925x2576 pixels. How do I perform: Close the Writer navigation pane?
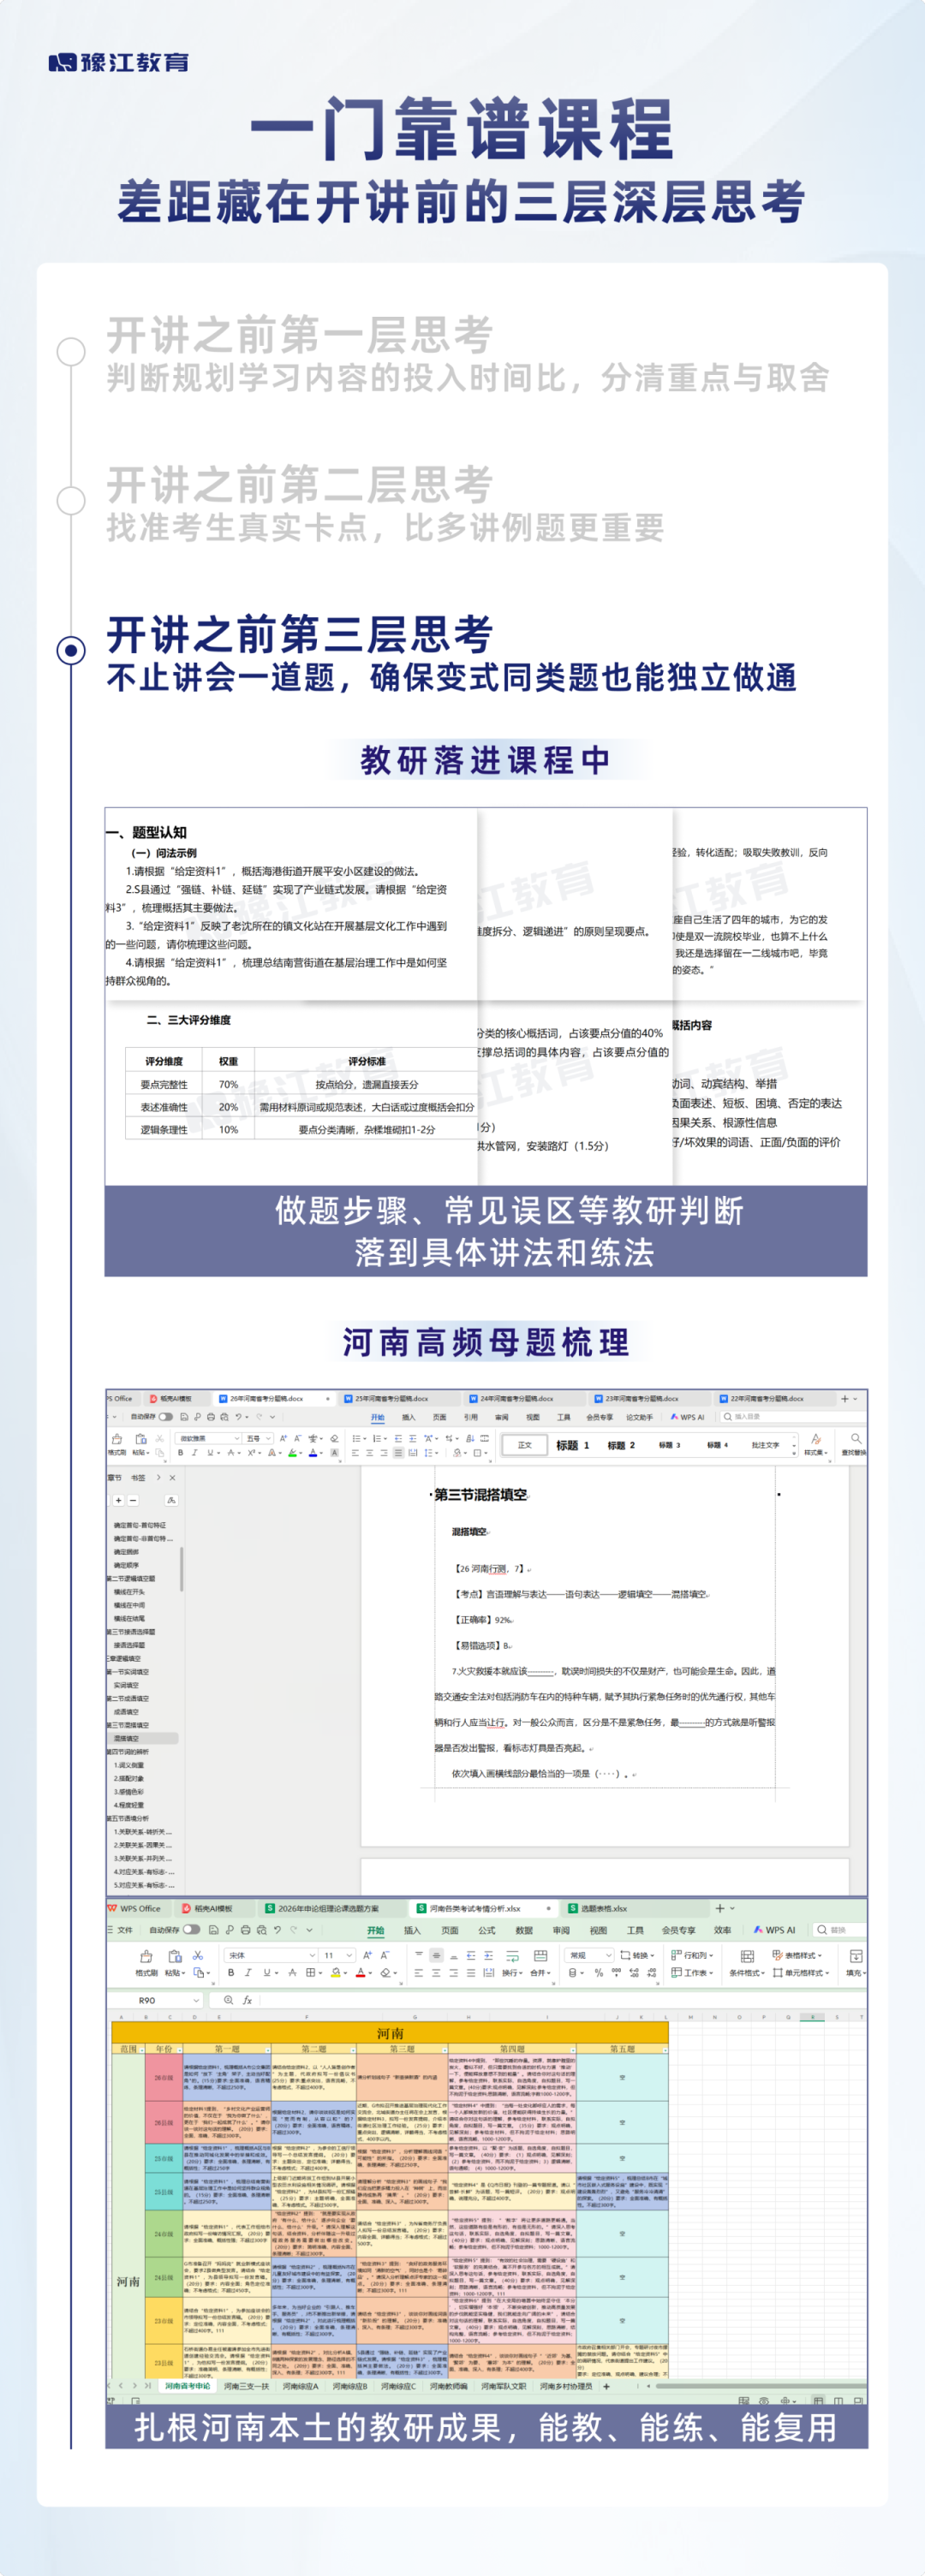(x=172, y=1478)
